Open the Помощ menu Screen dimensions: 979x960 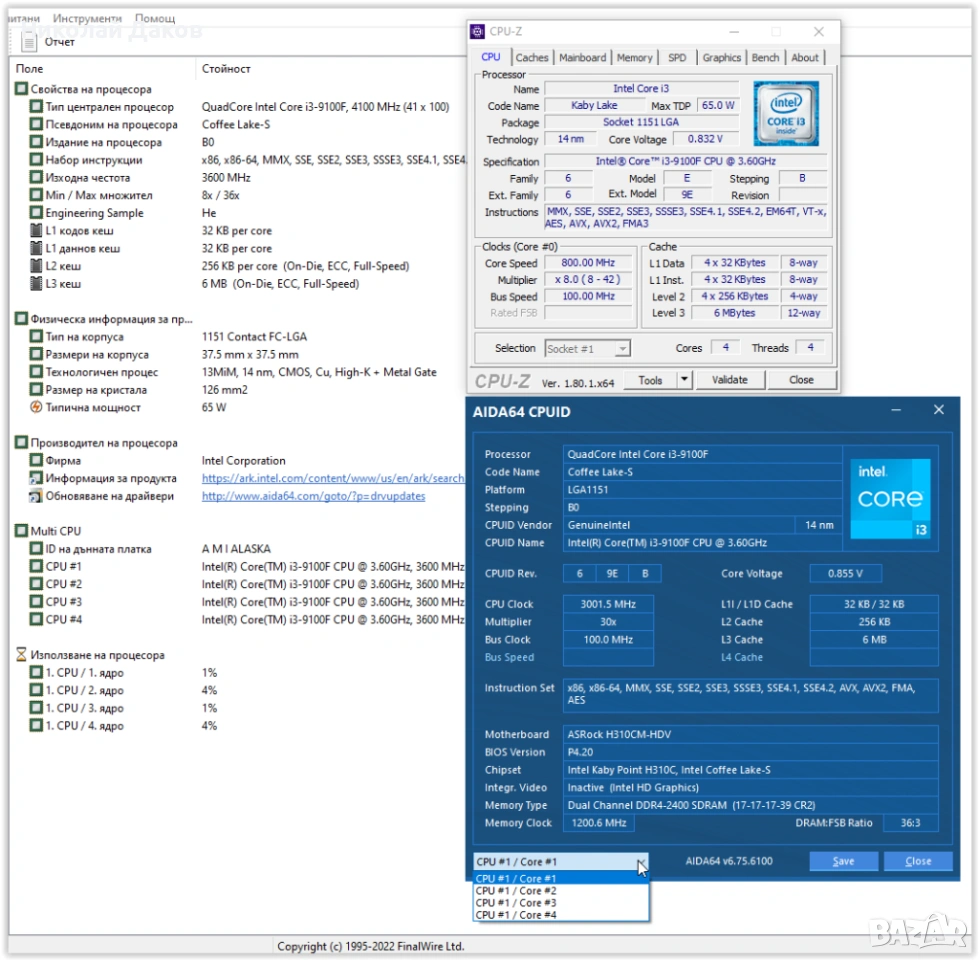point(155,18)
